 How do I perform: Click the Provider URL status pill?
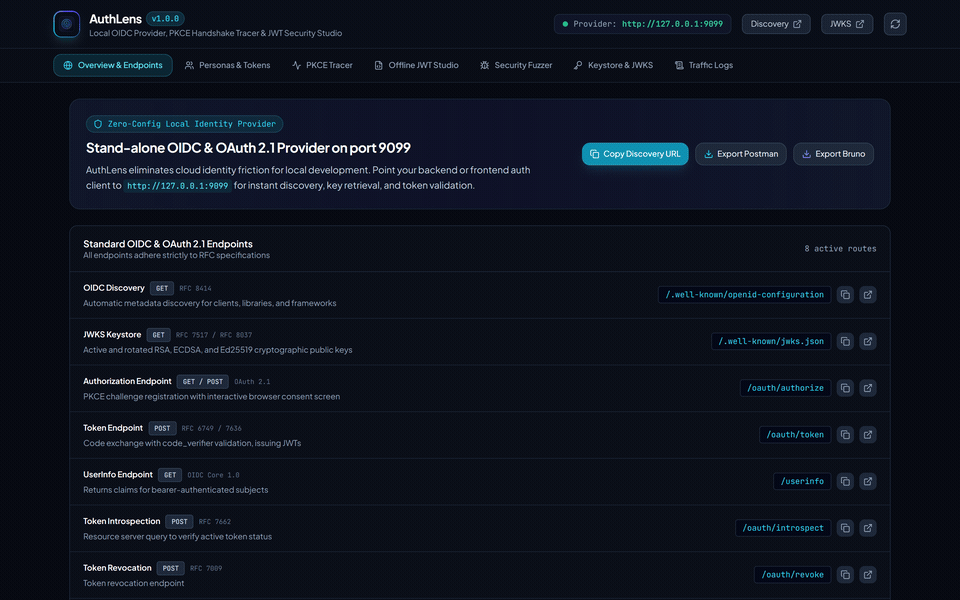(x=642, y=24)
